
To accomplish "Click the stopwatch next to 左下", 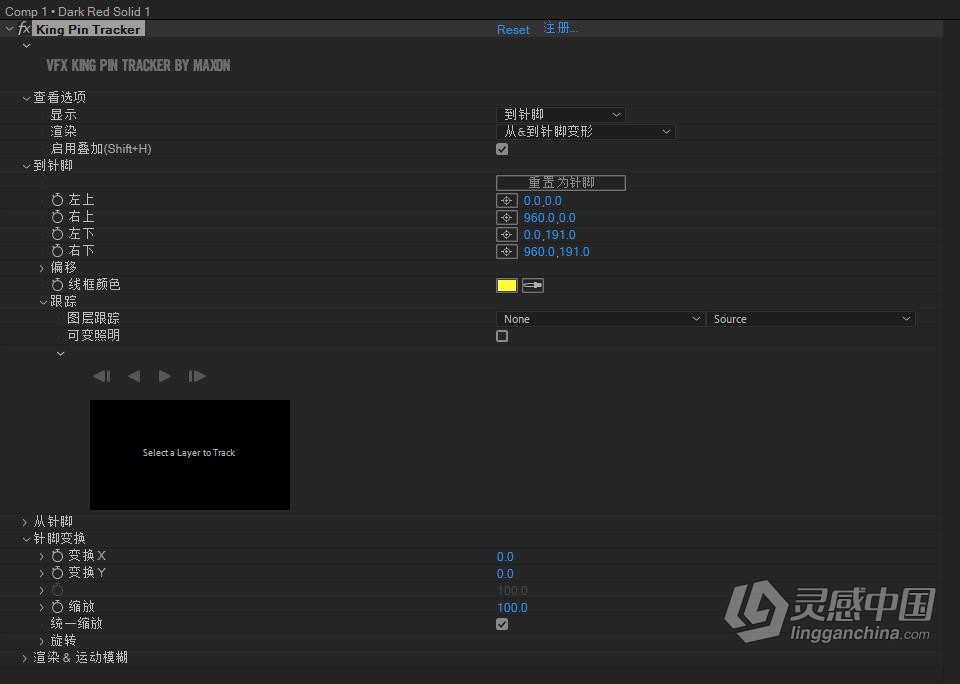I will 58,235.
